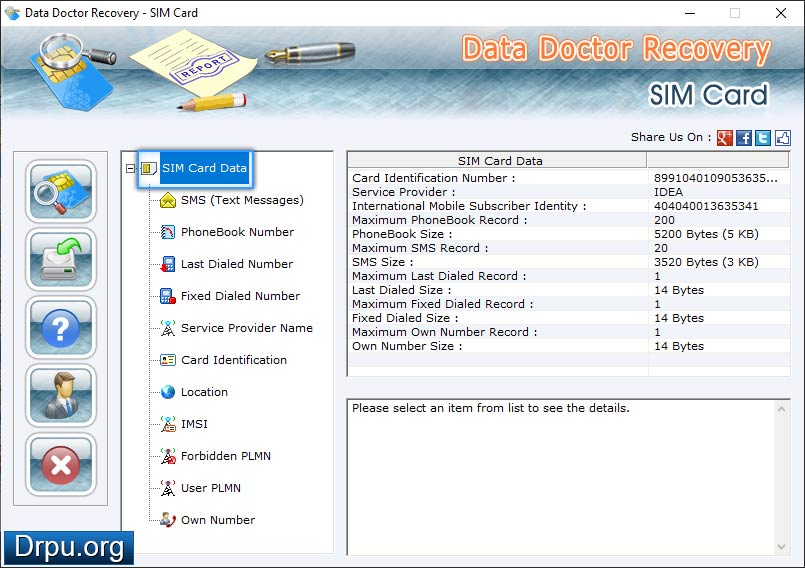
Task: Click the 3520 Bytes (3 KB) value
Action: [x=706, y=262]
